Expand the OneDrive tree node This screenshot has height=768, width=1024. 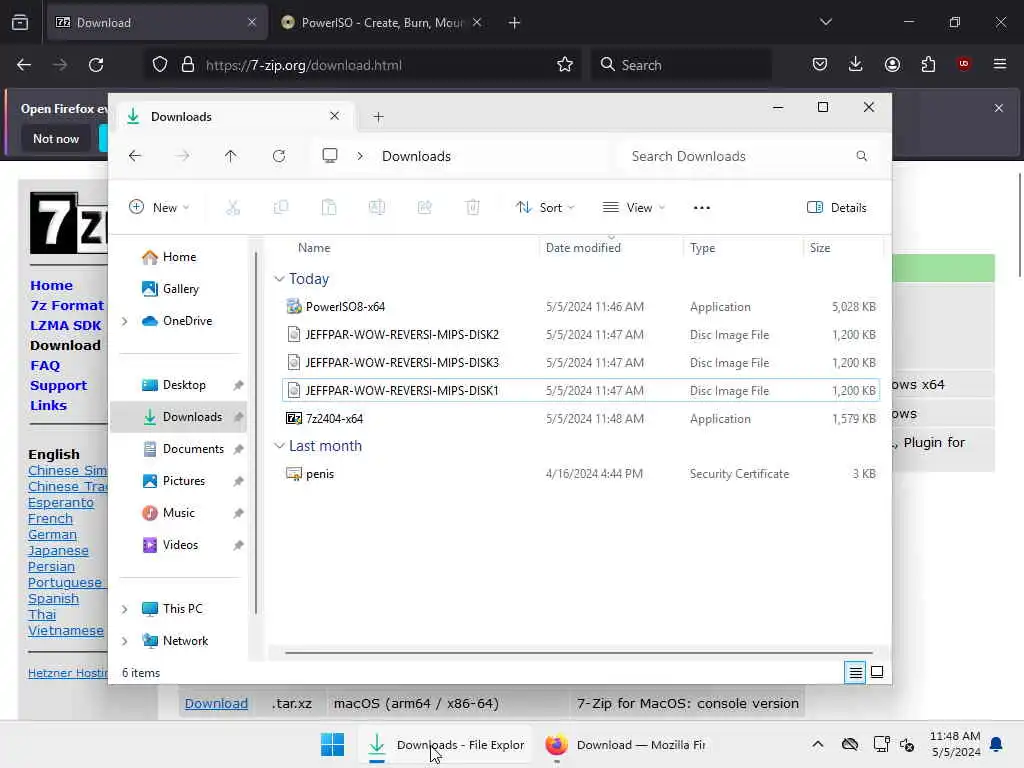[x=124, y=321]
